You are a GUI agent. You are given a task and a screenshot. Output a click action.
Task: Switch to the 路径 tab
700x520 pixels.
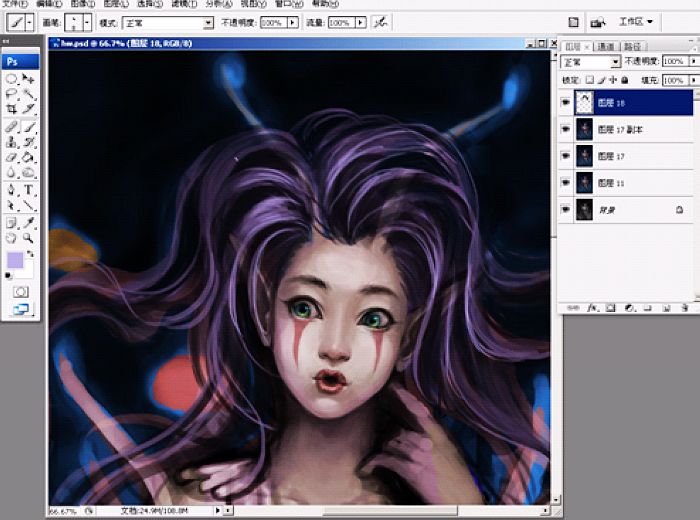[x=632, y=46]
